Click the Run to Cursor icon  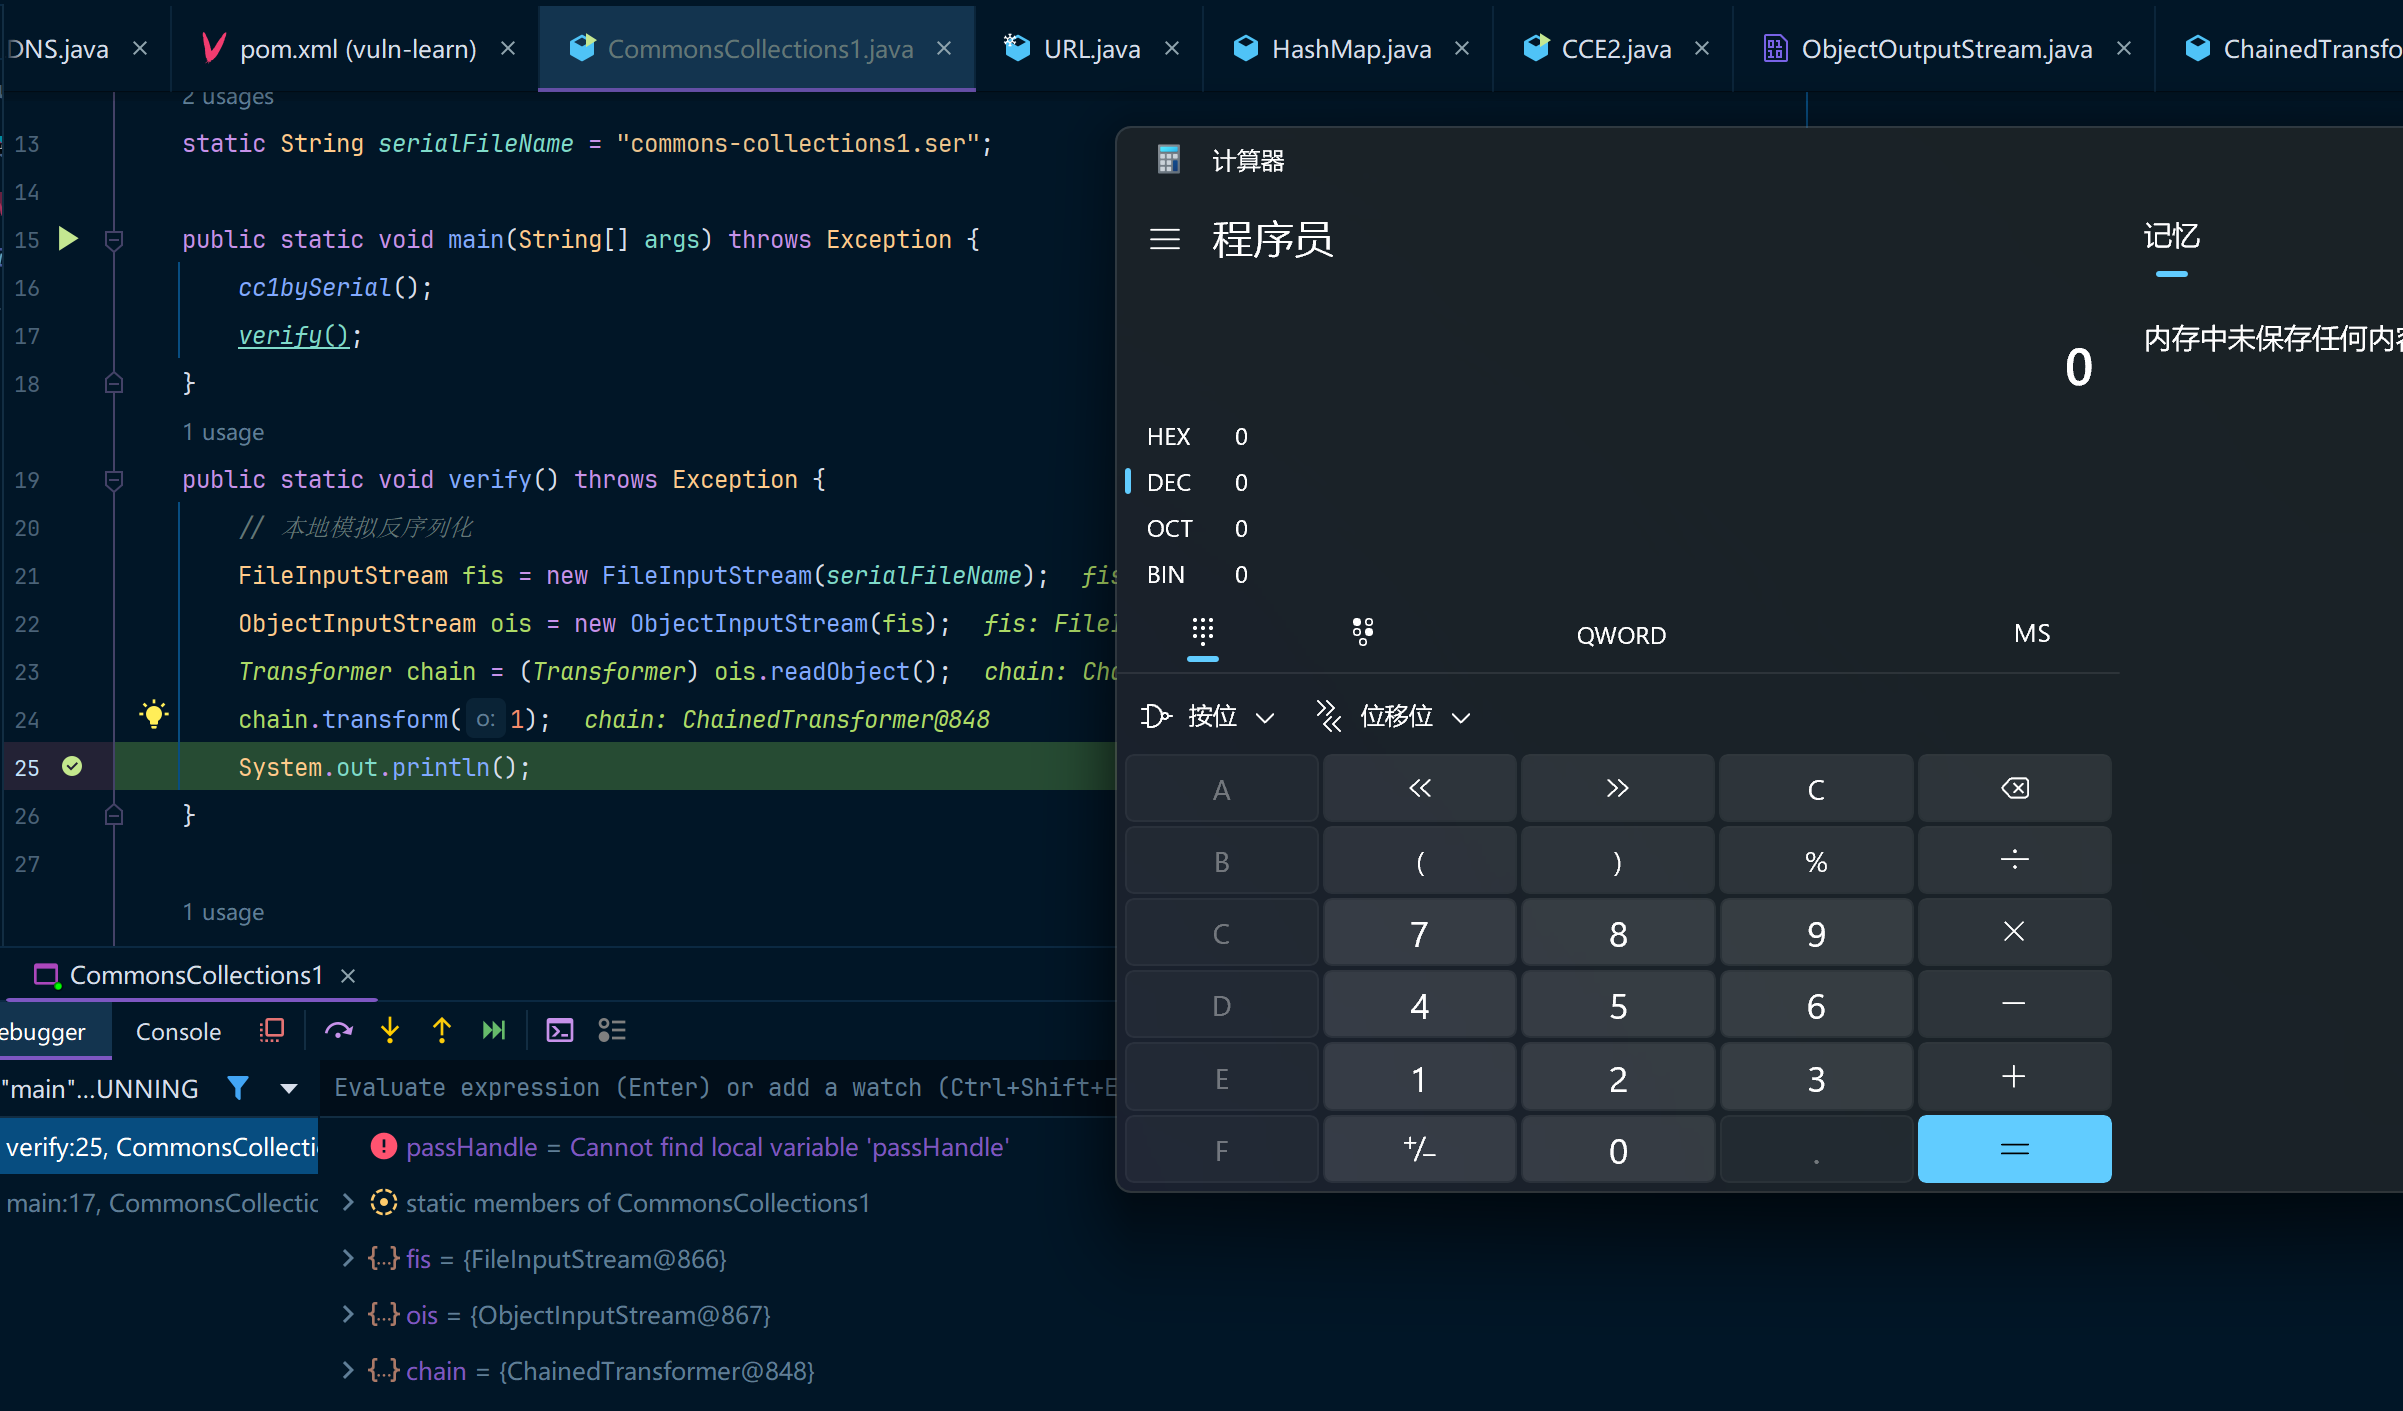tap(494, 1030)
